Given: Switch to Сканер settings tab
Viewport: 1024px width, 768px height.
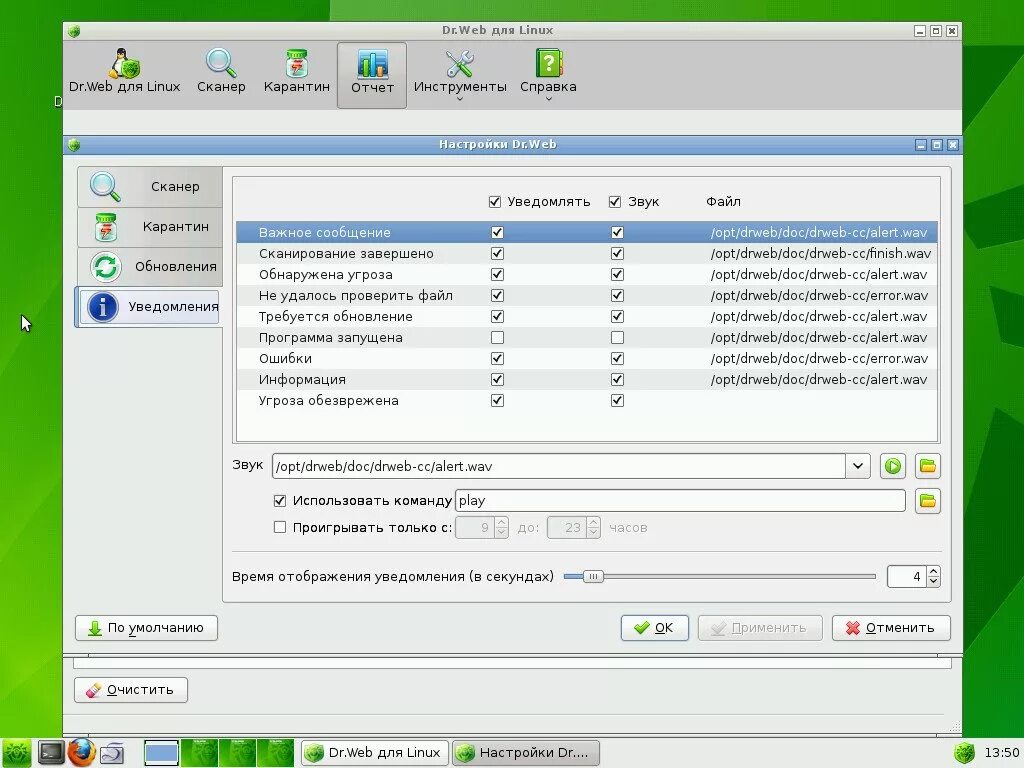Looking at the screenshot, I should [x=150, y=187].
